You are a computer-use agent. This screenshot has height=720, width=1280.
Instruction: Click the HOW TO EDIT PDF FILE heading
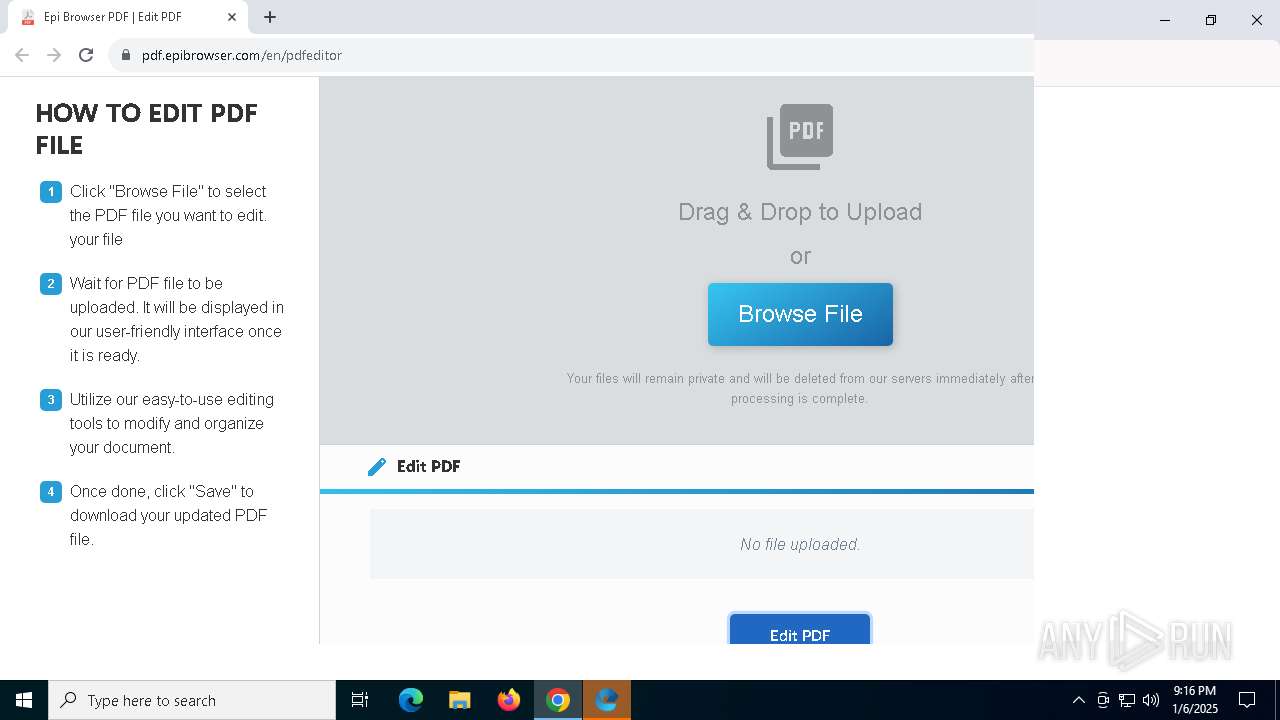click(x=147, y=129)
